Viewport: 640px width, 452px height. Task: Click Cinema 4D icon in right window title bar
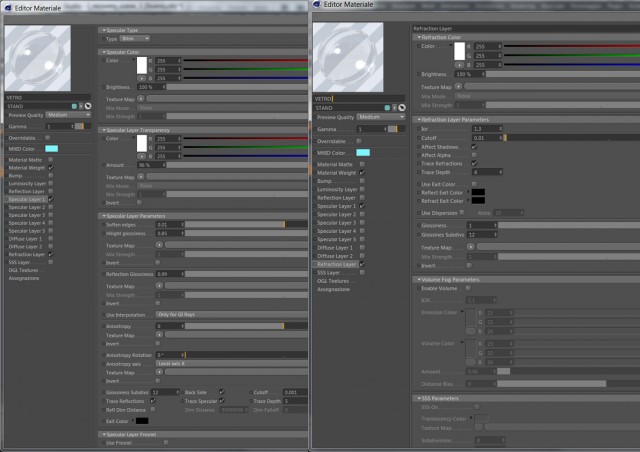coord(317,4)
